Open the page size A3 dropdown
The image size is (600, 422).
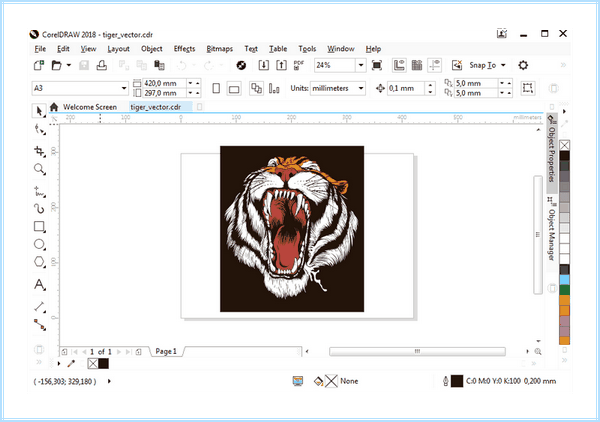[x=124, y=88]
